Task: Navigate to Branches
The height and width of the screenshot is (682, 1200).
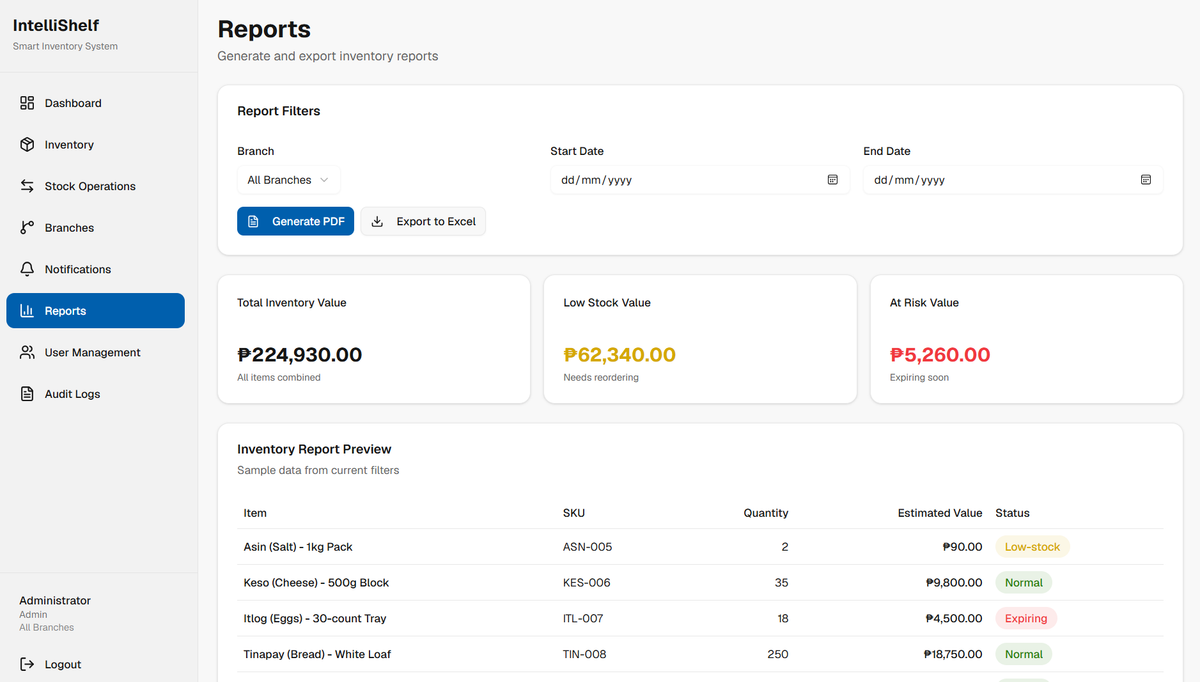Action: click(x=95, y=228)
